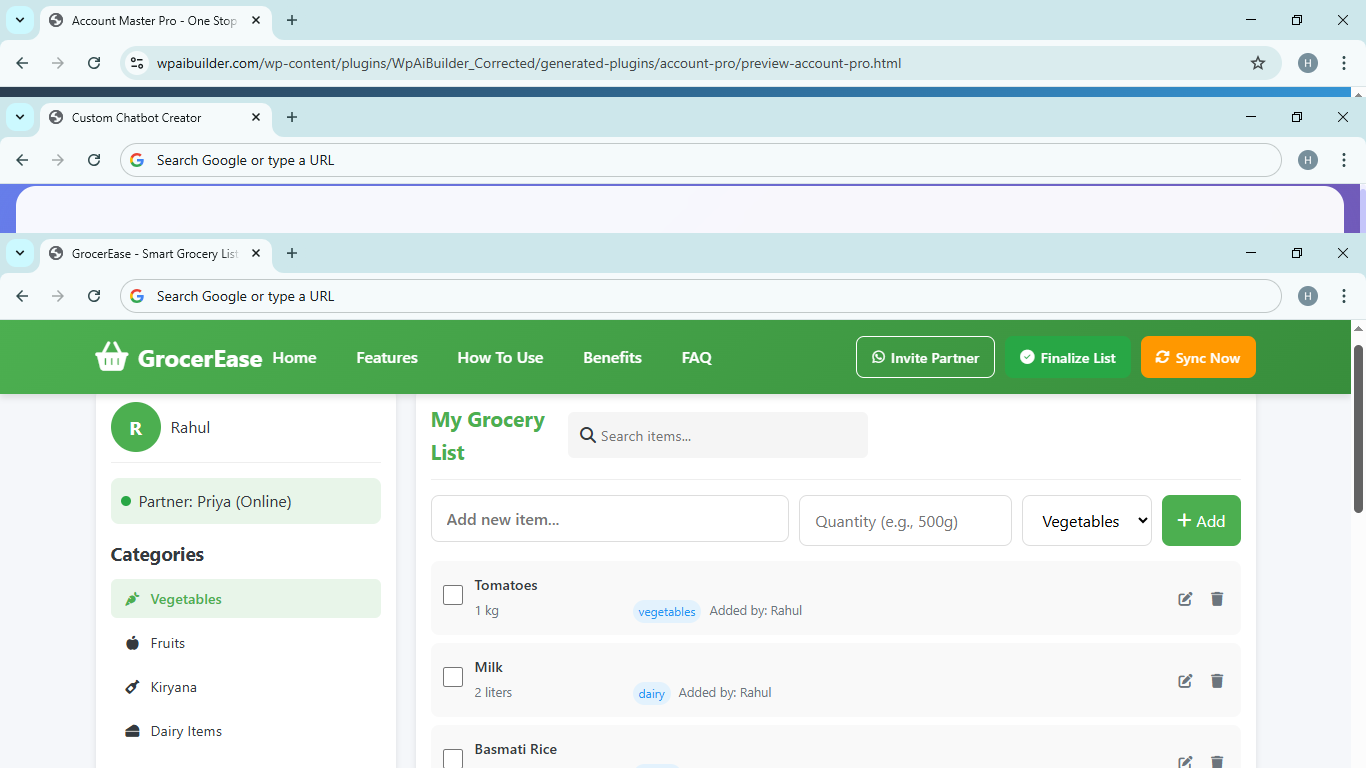Open Chrome's three-dot menu in GrocerEase window
1366x768 pixels.
[1344, 296]
